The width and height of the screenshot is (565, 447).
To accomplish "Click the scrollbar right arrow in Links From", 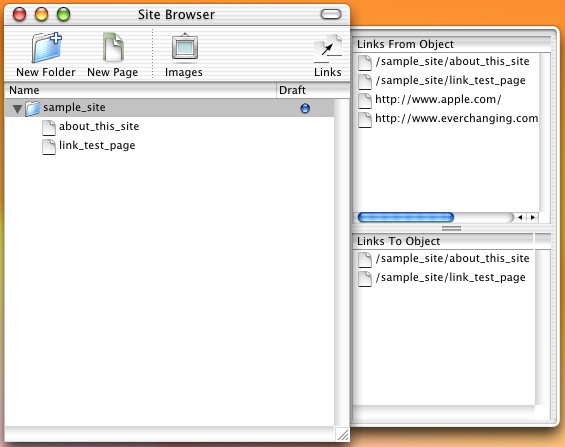I will [x=533, y=217].
